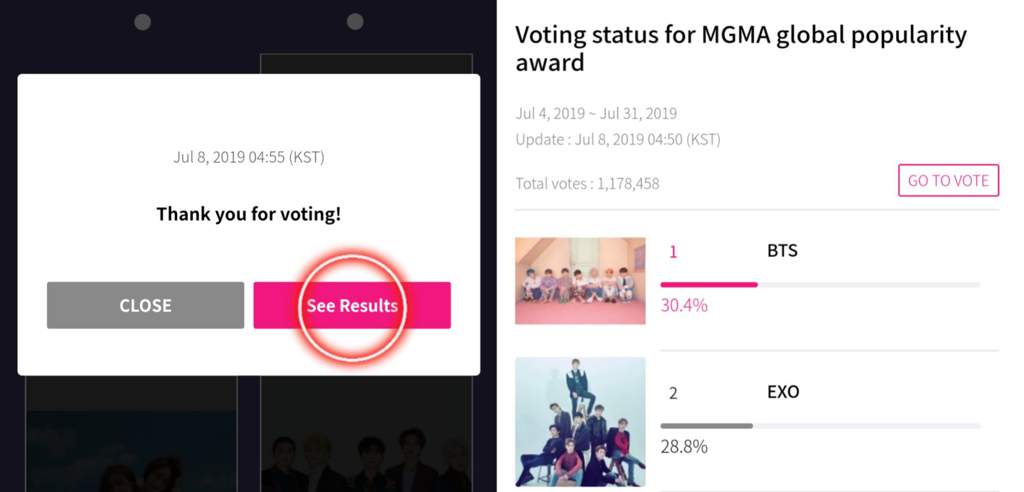Click the dimmed candidate card at bottom left
1024x492 pixels.
tap(131, 434)
